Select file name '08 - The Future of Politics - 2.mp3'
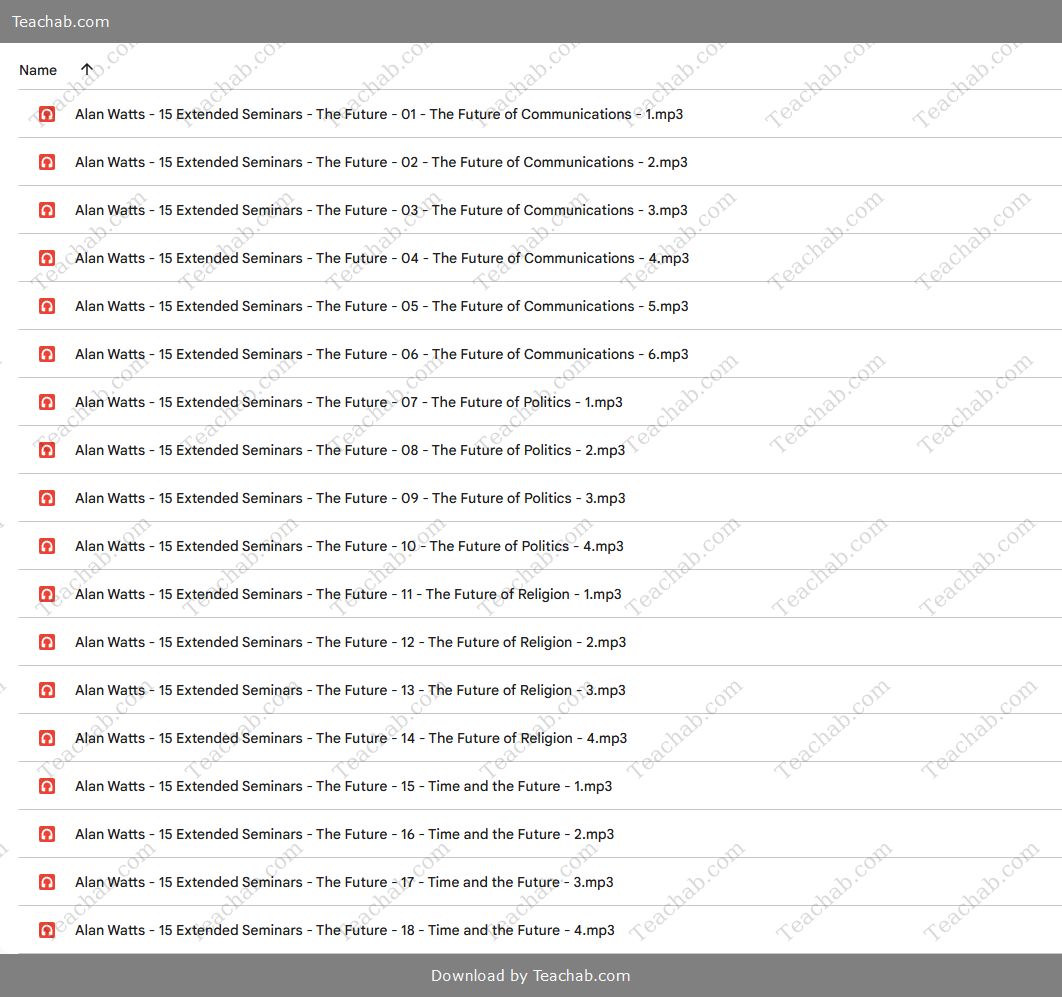The image size is (1062, 997). 350,450
